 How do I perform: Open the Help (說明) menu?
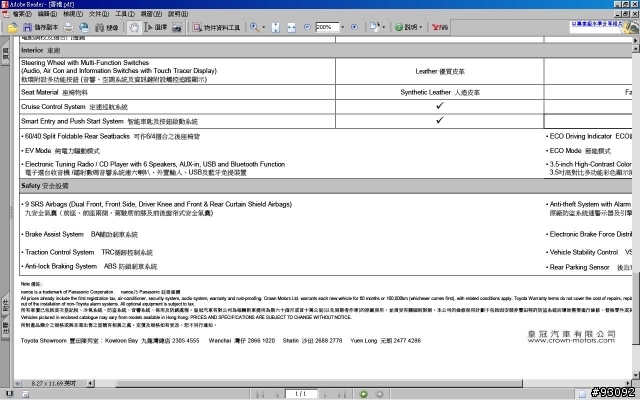coord(178,14)
